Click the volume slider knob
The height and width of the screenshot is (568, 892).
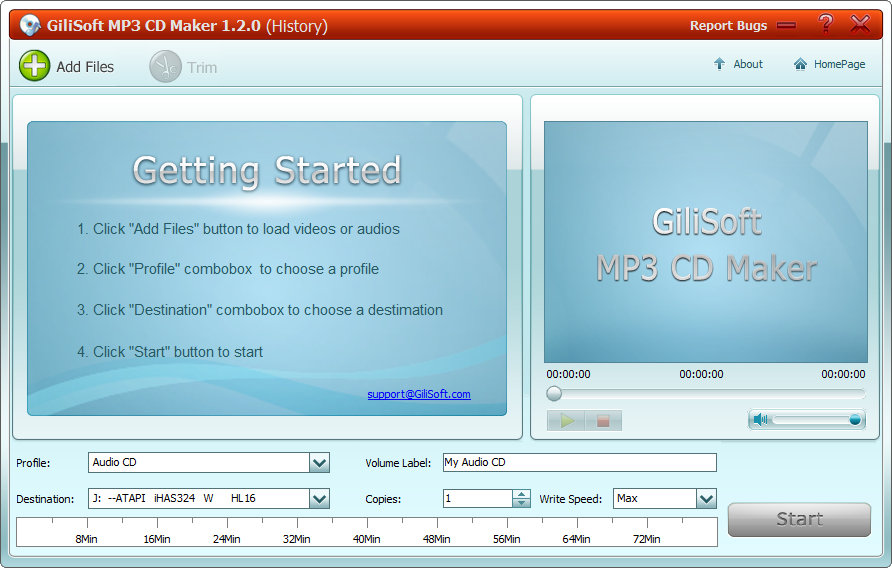coord(855,420)
